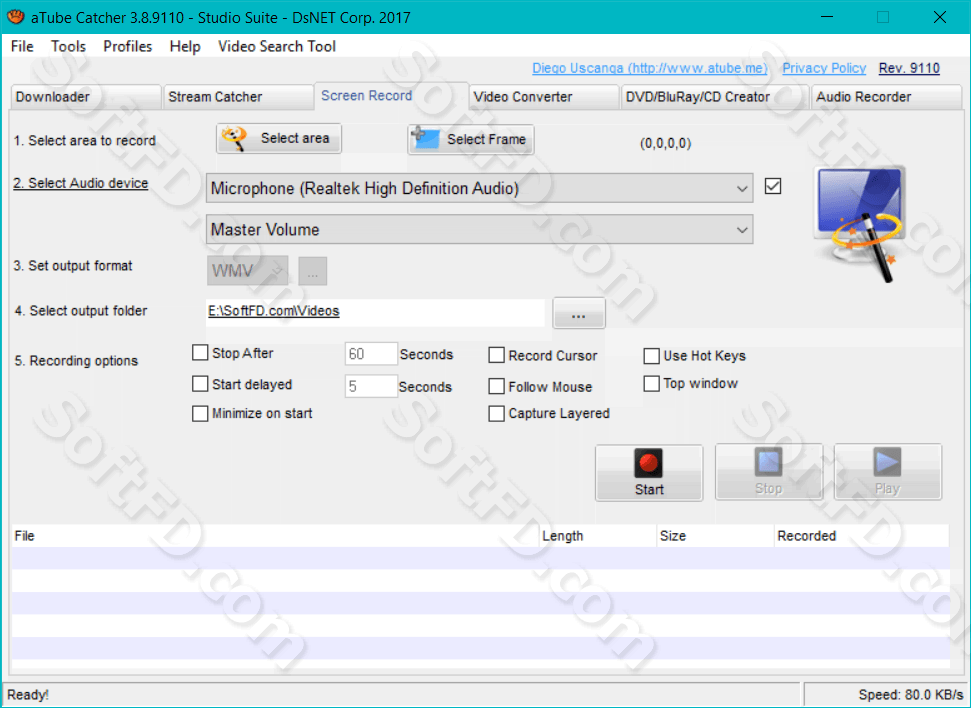Click the Recorded column header

point(861,536)
